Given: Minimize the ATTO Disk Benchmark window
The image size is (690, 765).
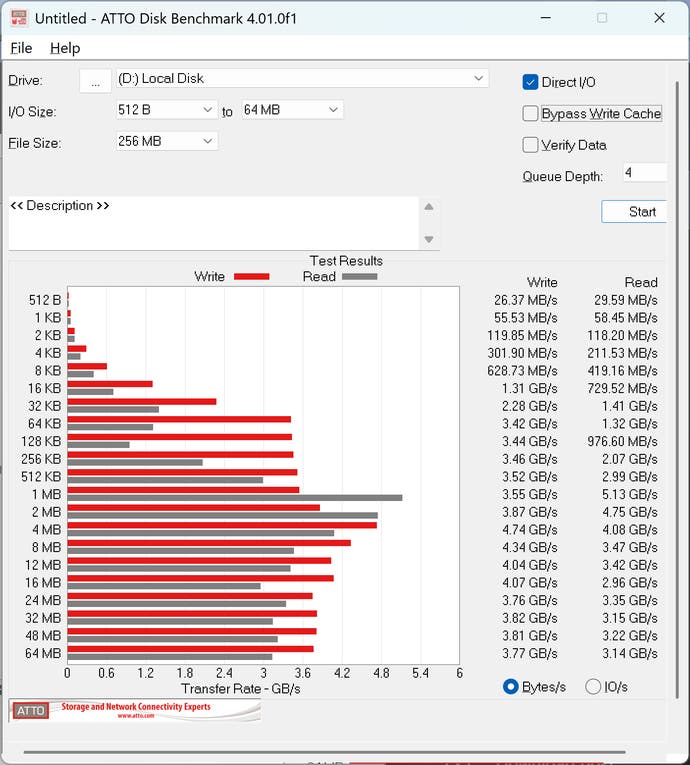Looking at the screenshot, I should tap(545, 18).
